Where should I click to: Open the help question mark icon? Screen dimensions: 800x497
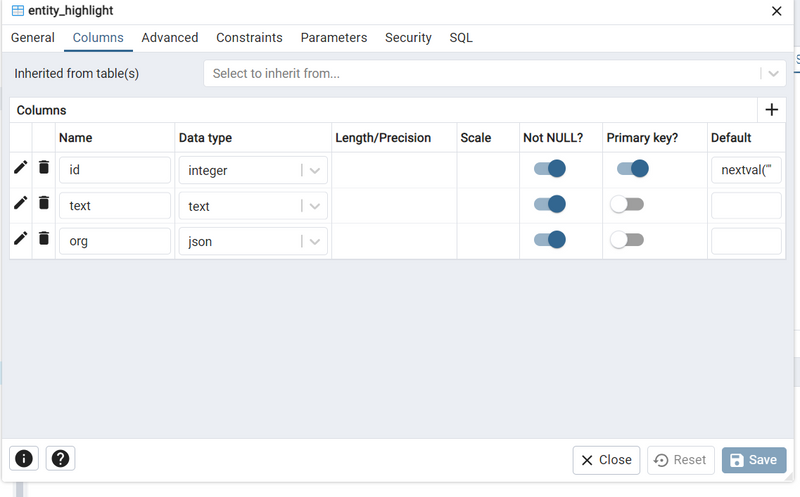(x=60, y=459)
